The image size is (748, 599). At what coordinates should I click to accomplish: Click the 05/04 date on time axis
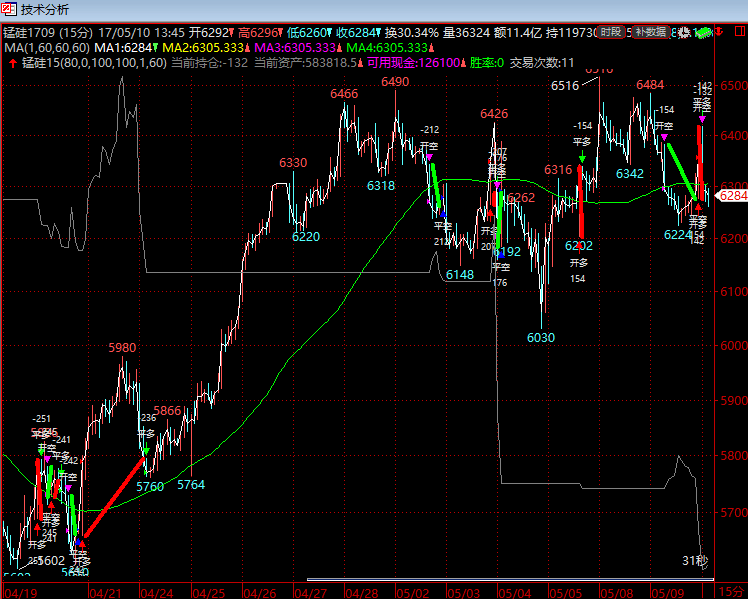[x=515, y=593]
